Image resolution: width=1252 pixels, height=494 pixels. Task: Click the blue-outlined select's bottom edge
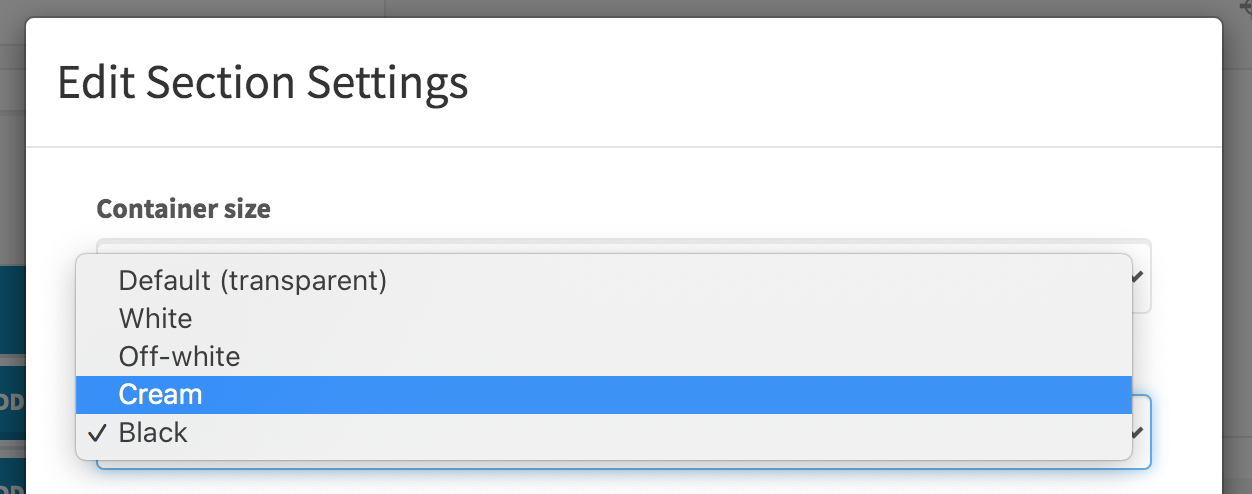pyautogui.click(x=620, y=466)
